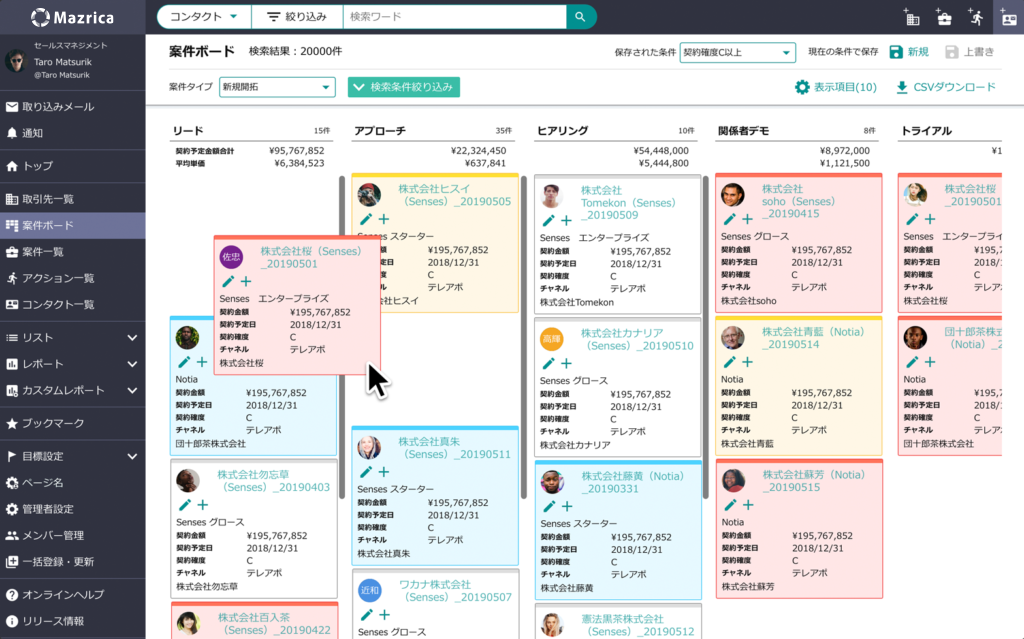
Task: Open the 案件タイプ 新規開拓 dropdown
Action: tap(277, 87)
